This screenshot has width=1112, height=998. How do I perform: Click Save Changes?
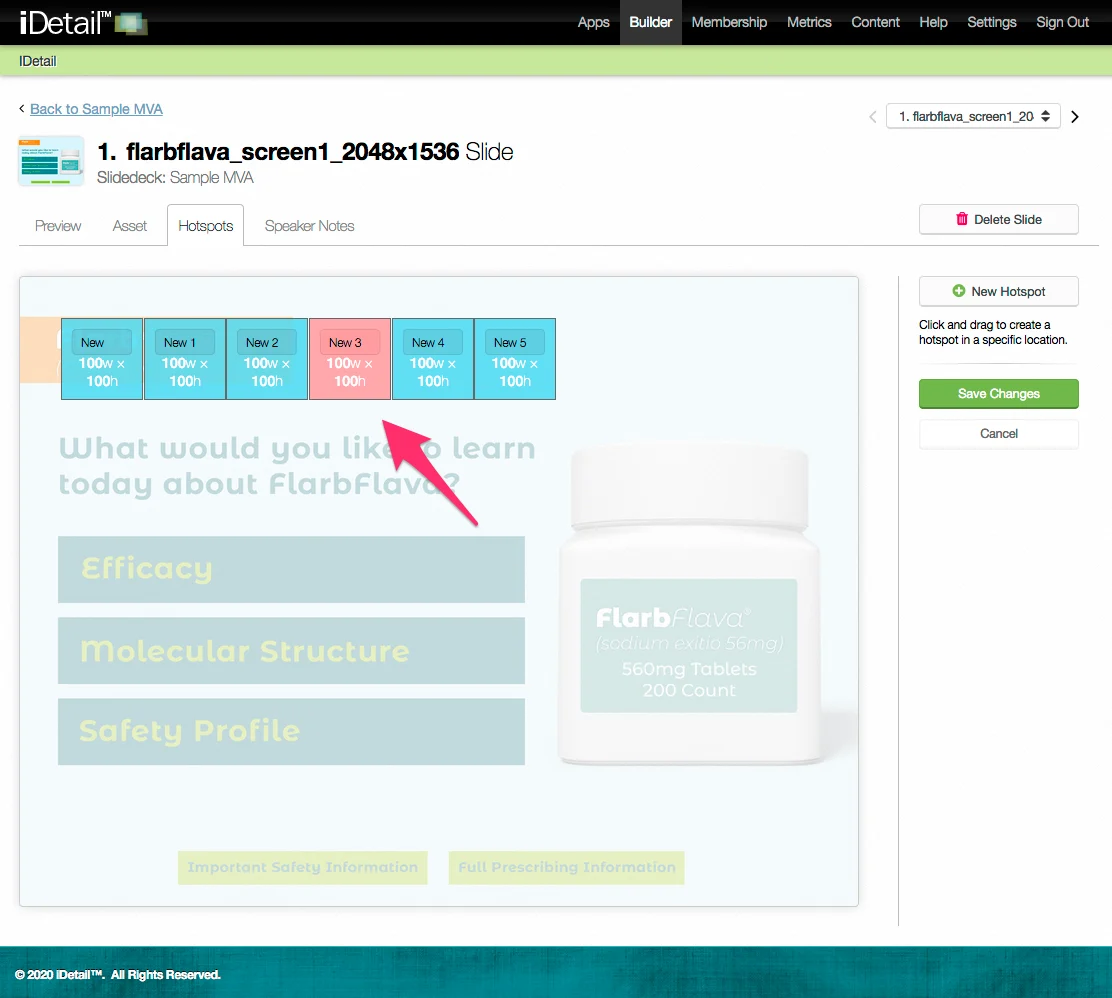click(999, 394)
